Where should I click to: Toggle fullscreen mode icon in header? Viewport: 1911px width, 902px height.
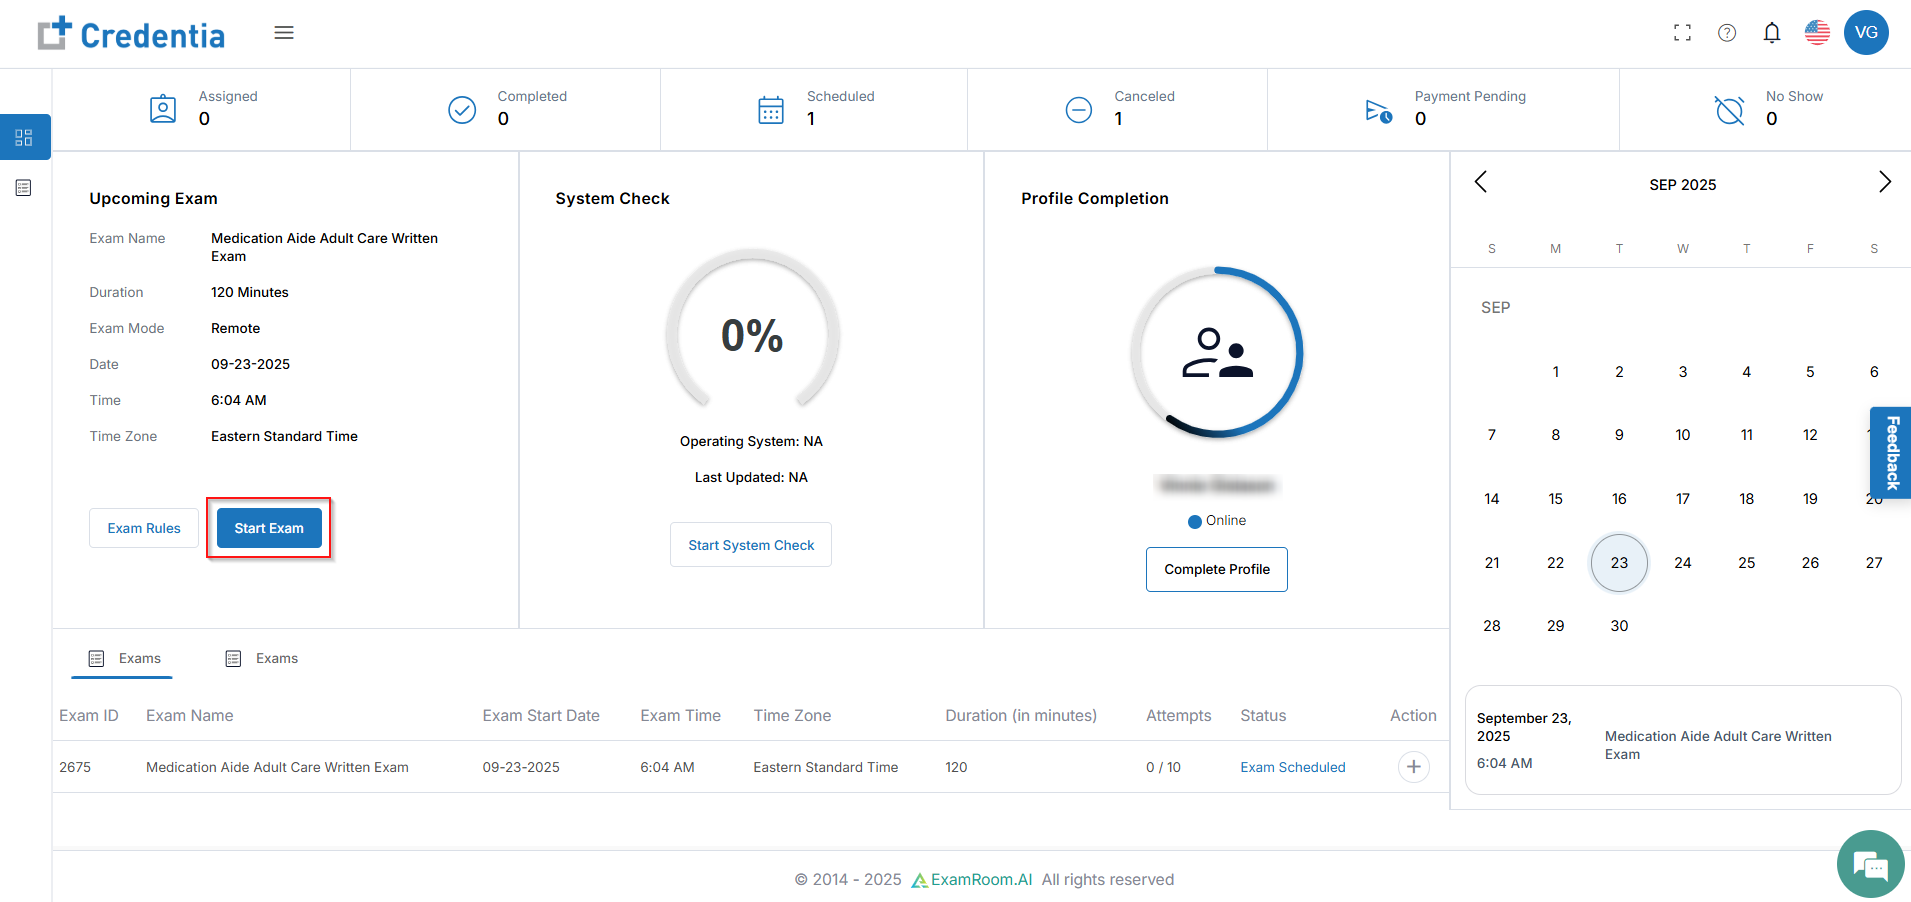pyautogui.click(x=1682, y=33)
